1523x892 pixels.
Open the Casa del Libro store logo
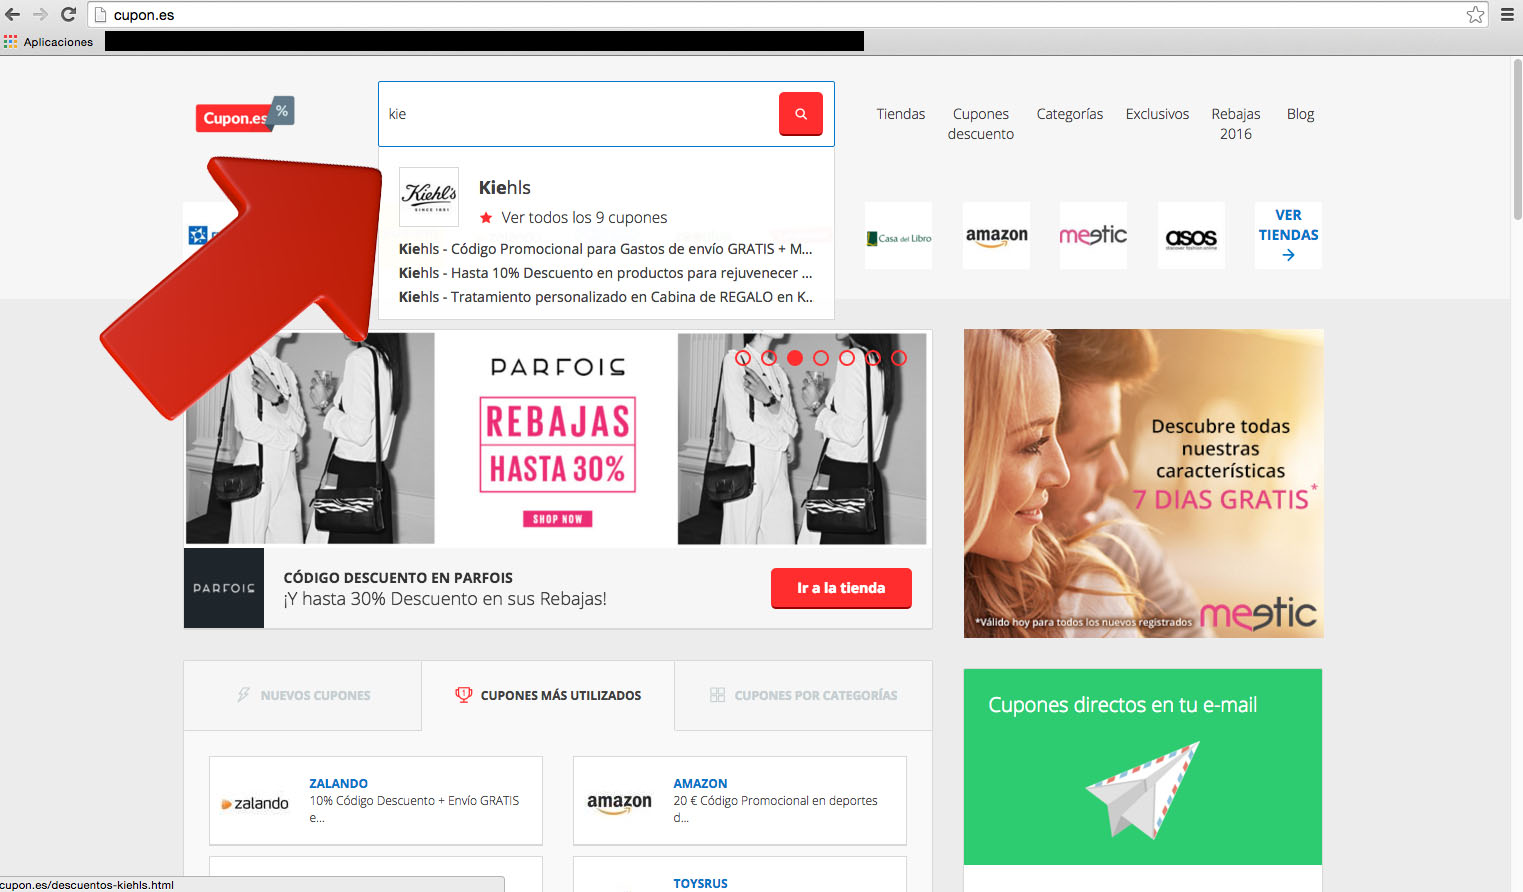899,236
